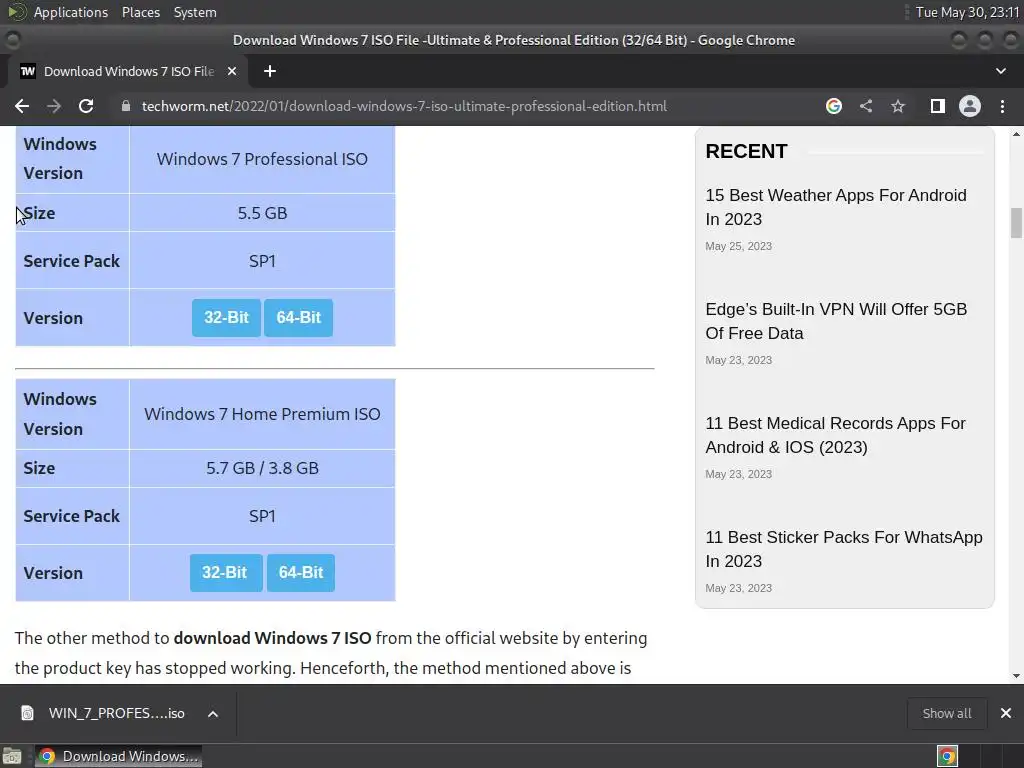Expand the tab search dropdown

[x=1000, y=71]
